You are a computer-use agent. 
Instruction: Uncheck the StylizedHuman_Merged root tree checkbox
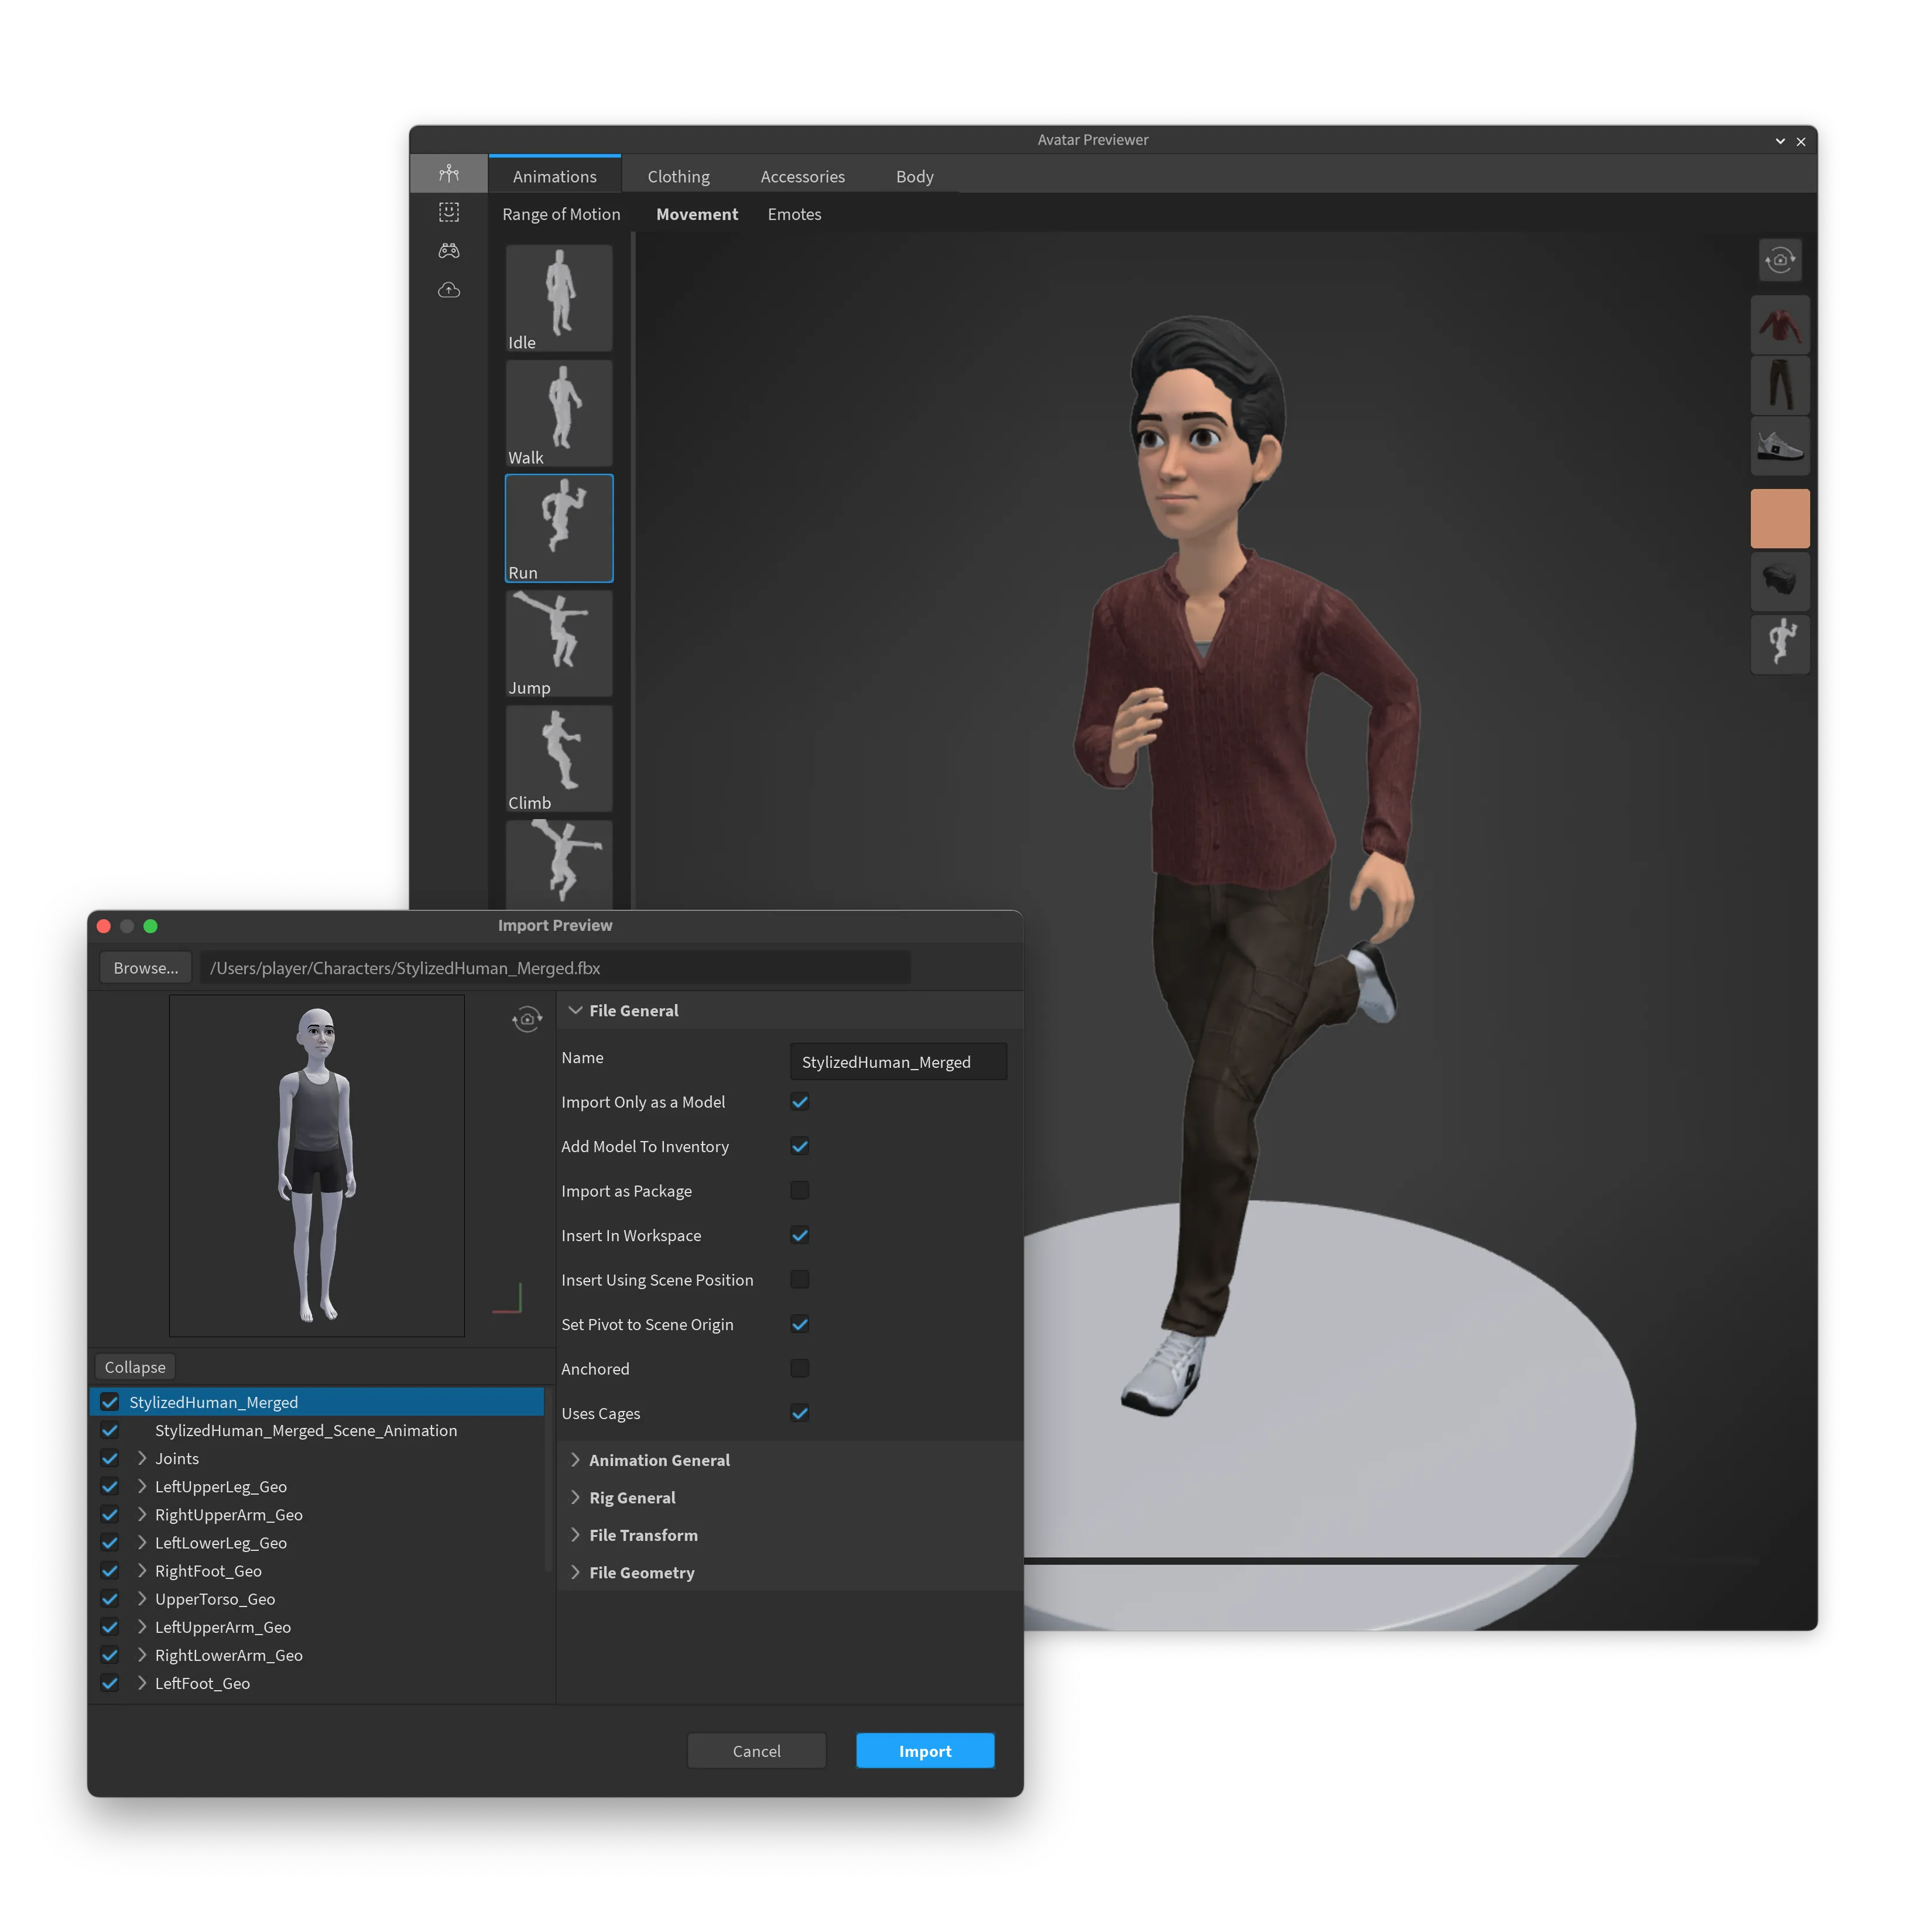tap(110, 1402)
